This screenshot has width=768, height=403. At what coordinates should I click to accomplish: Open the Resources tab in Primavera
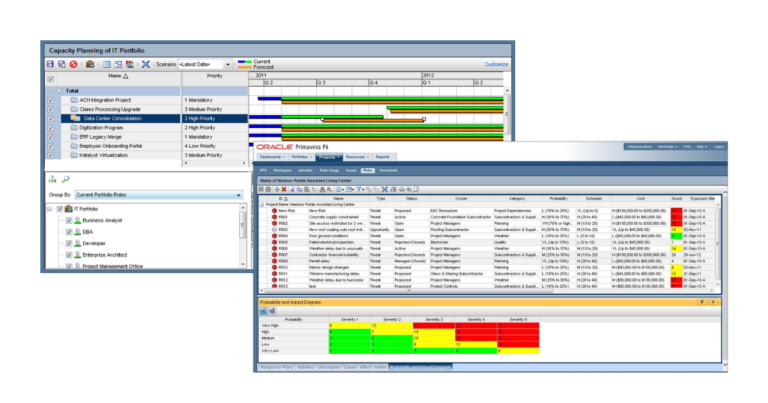coord(357,157)
